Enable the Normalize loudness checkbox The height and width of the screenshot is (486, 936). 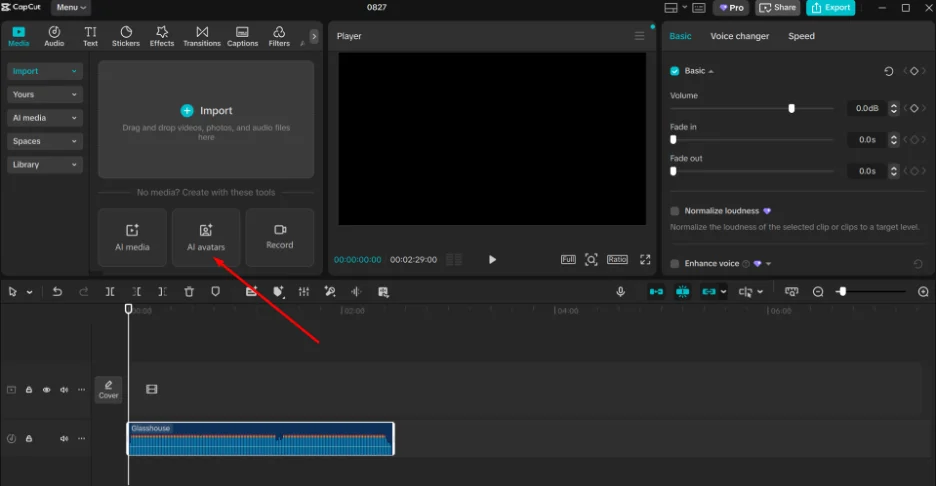click(675, 211)
